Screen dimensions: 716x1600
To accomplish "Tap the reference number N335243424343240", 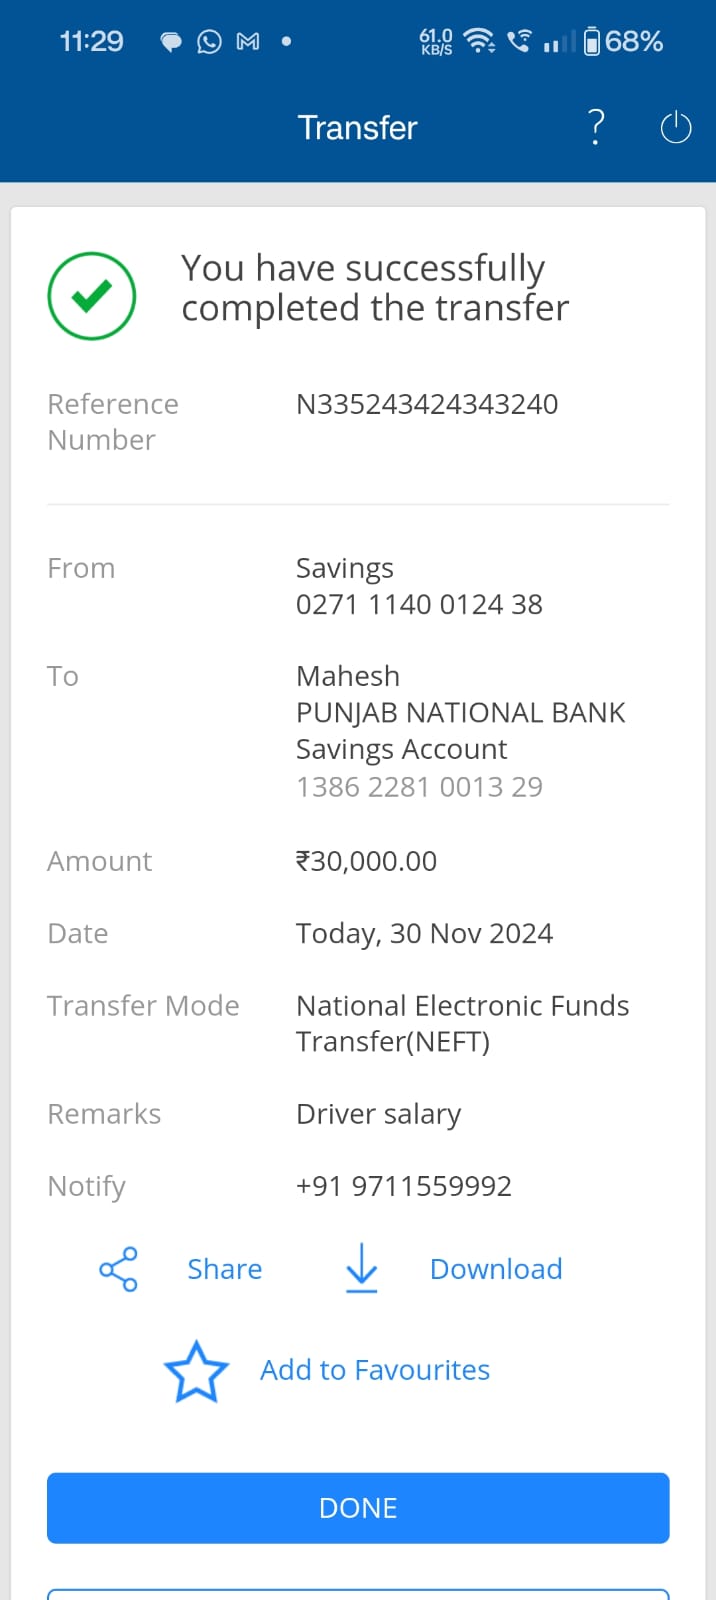I will coord(427,404).
